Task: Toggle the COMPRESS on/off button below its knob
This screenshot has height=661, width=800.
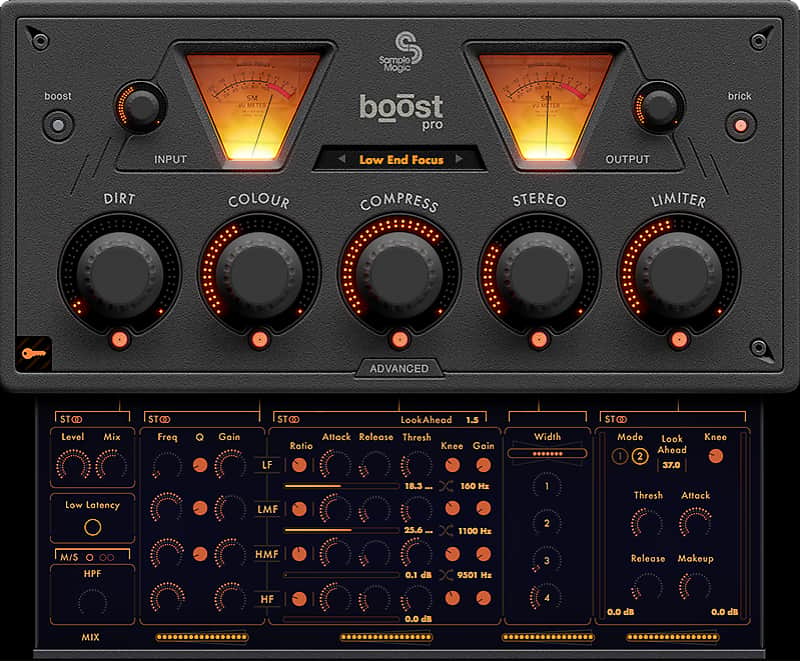Action: [x=399, y=340]
